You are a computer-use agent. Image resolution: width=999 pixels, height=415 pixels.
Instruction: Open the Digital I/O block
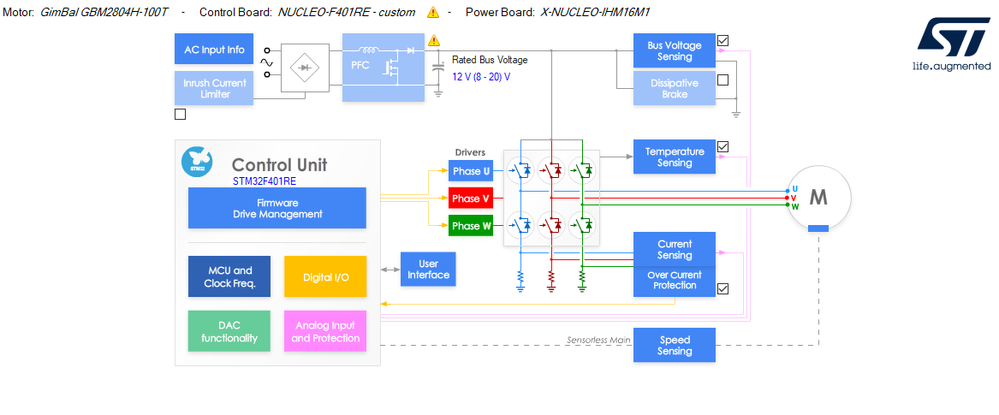(325, 277)
